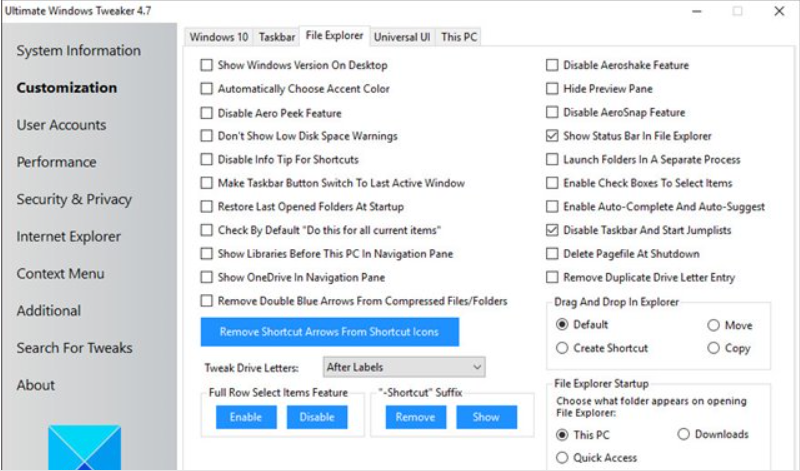Open System Information section

coord(79,51)
